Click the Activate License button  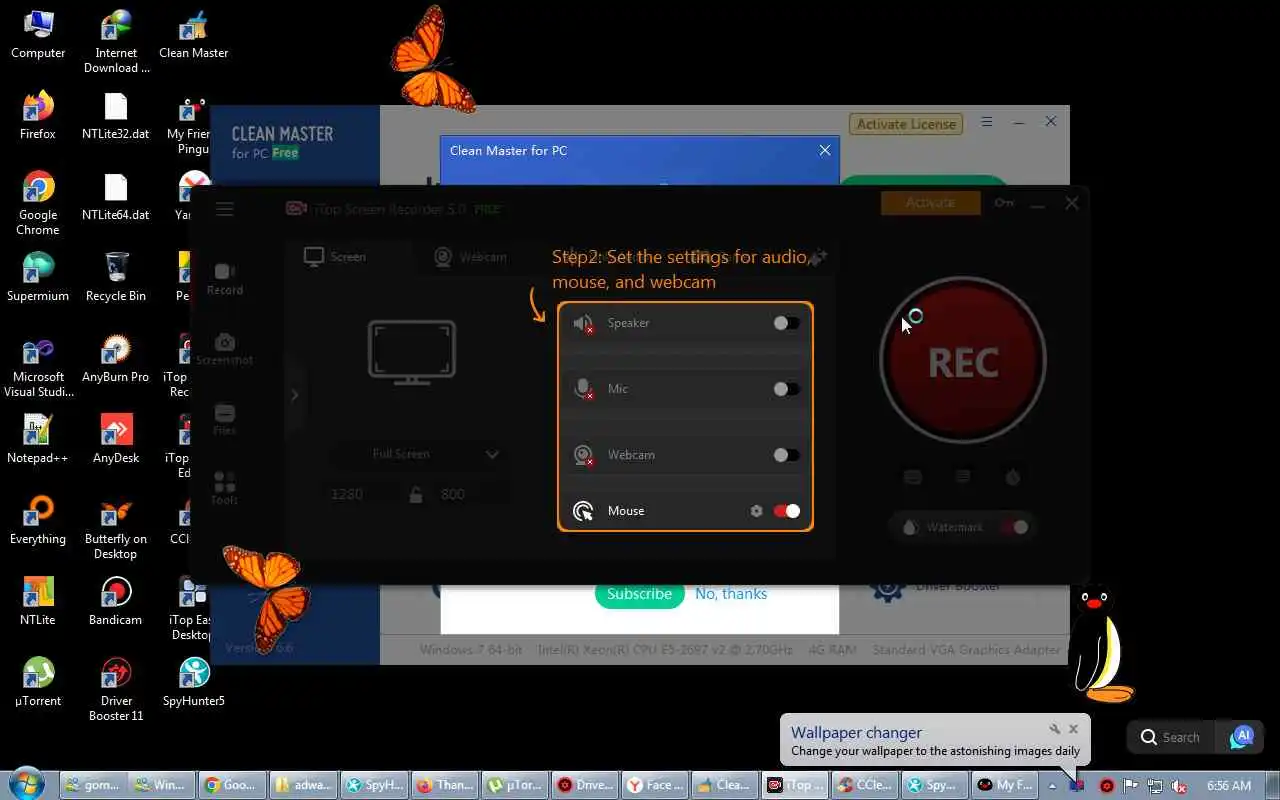(x=907, y=124)
